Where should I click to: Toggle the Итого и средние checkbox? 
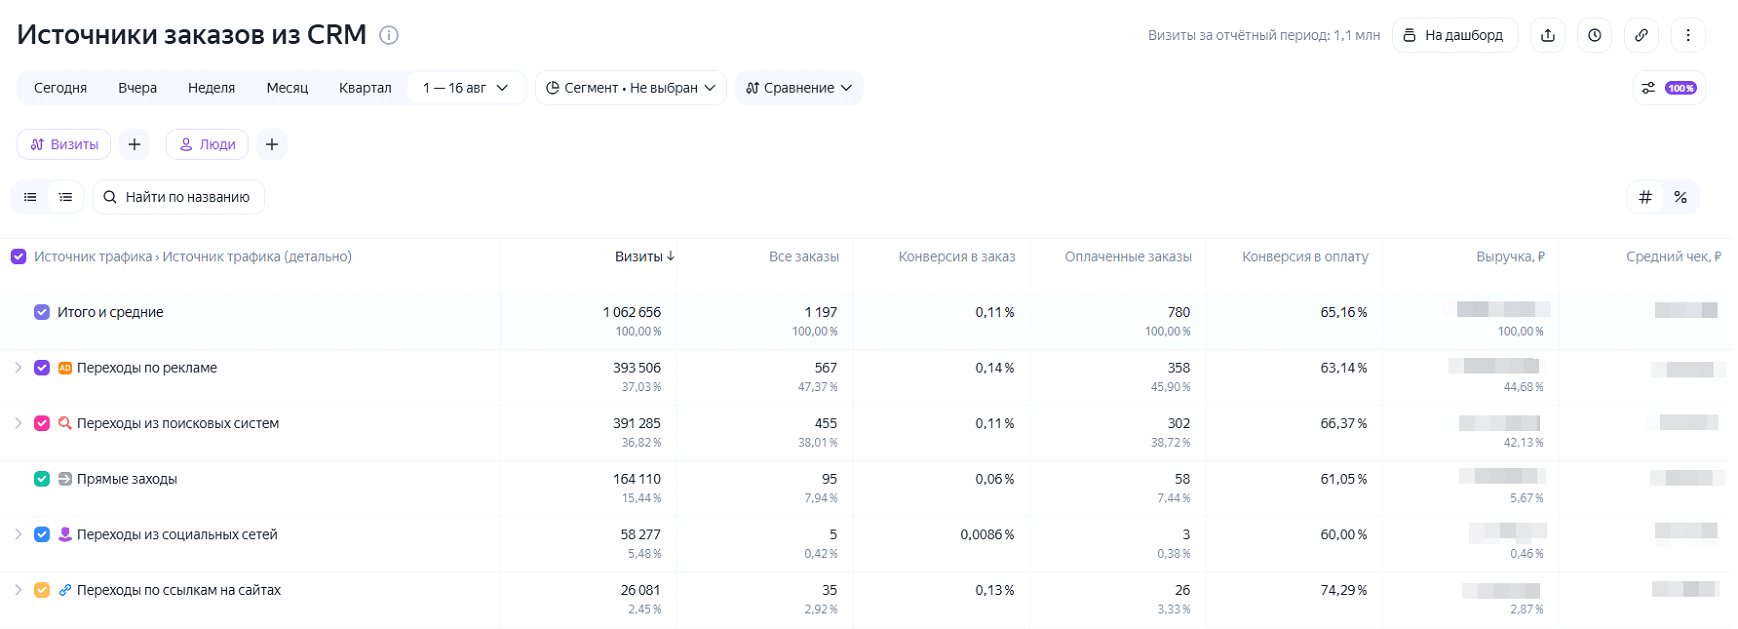(x=42, y=312)
